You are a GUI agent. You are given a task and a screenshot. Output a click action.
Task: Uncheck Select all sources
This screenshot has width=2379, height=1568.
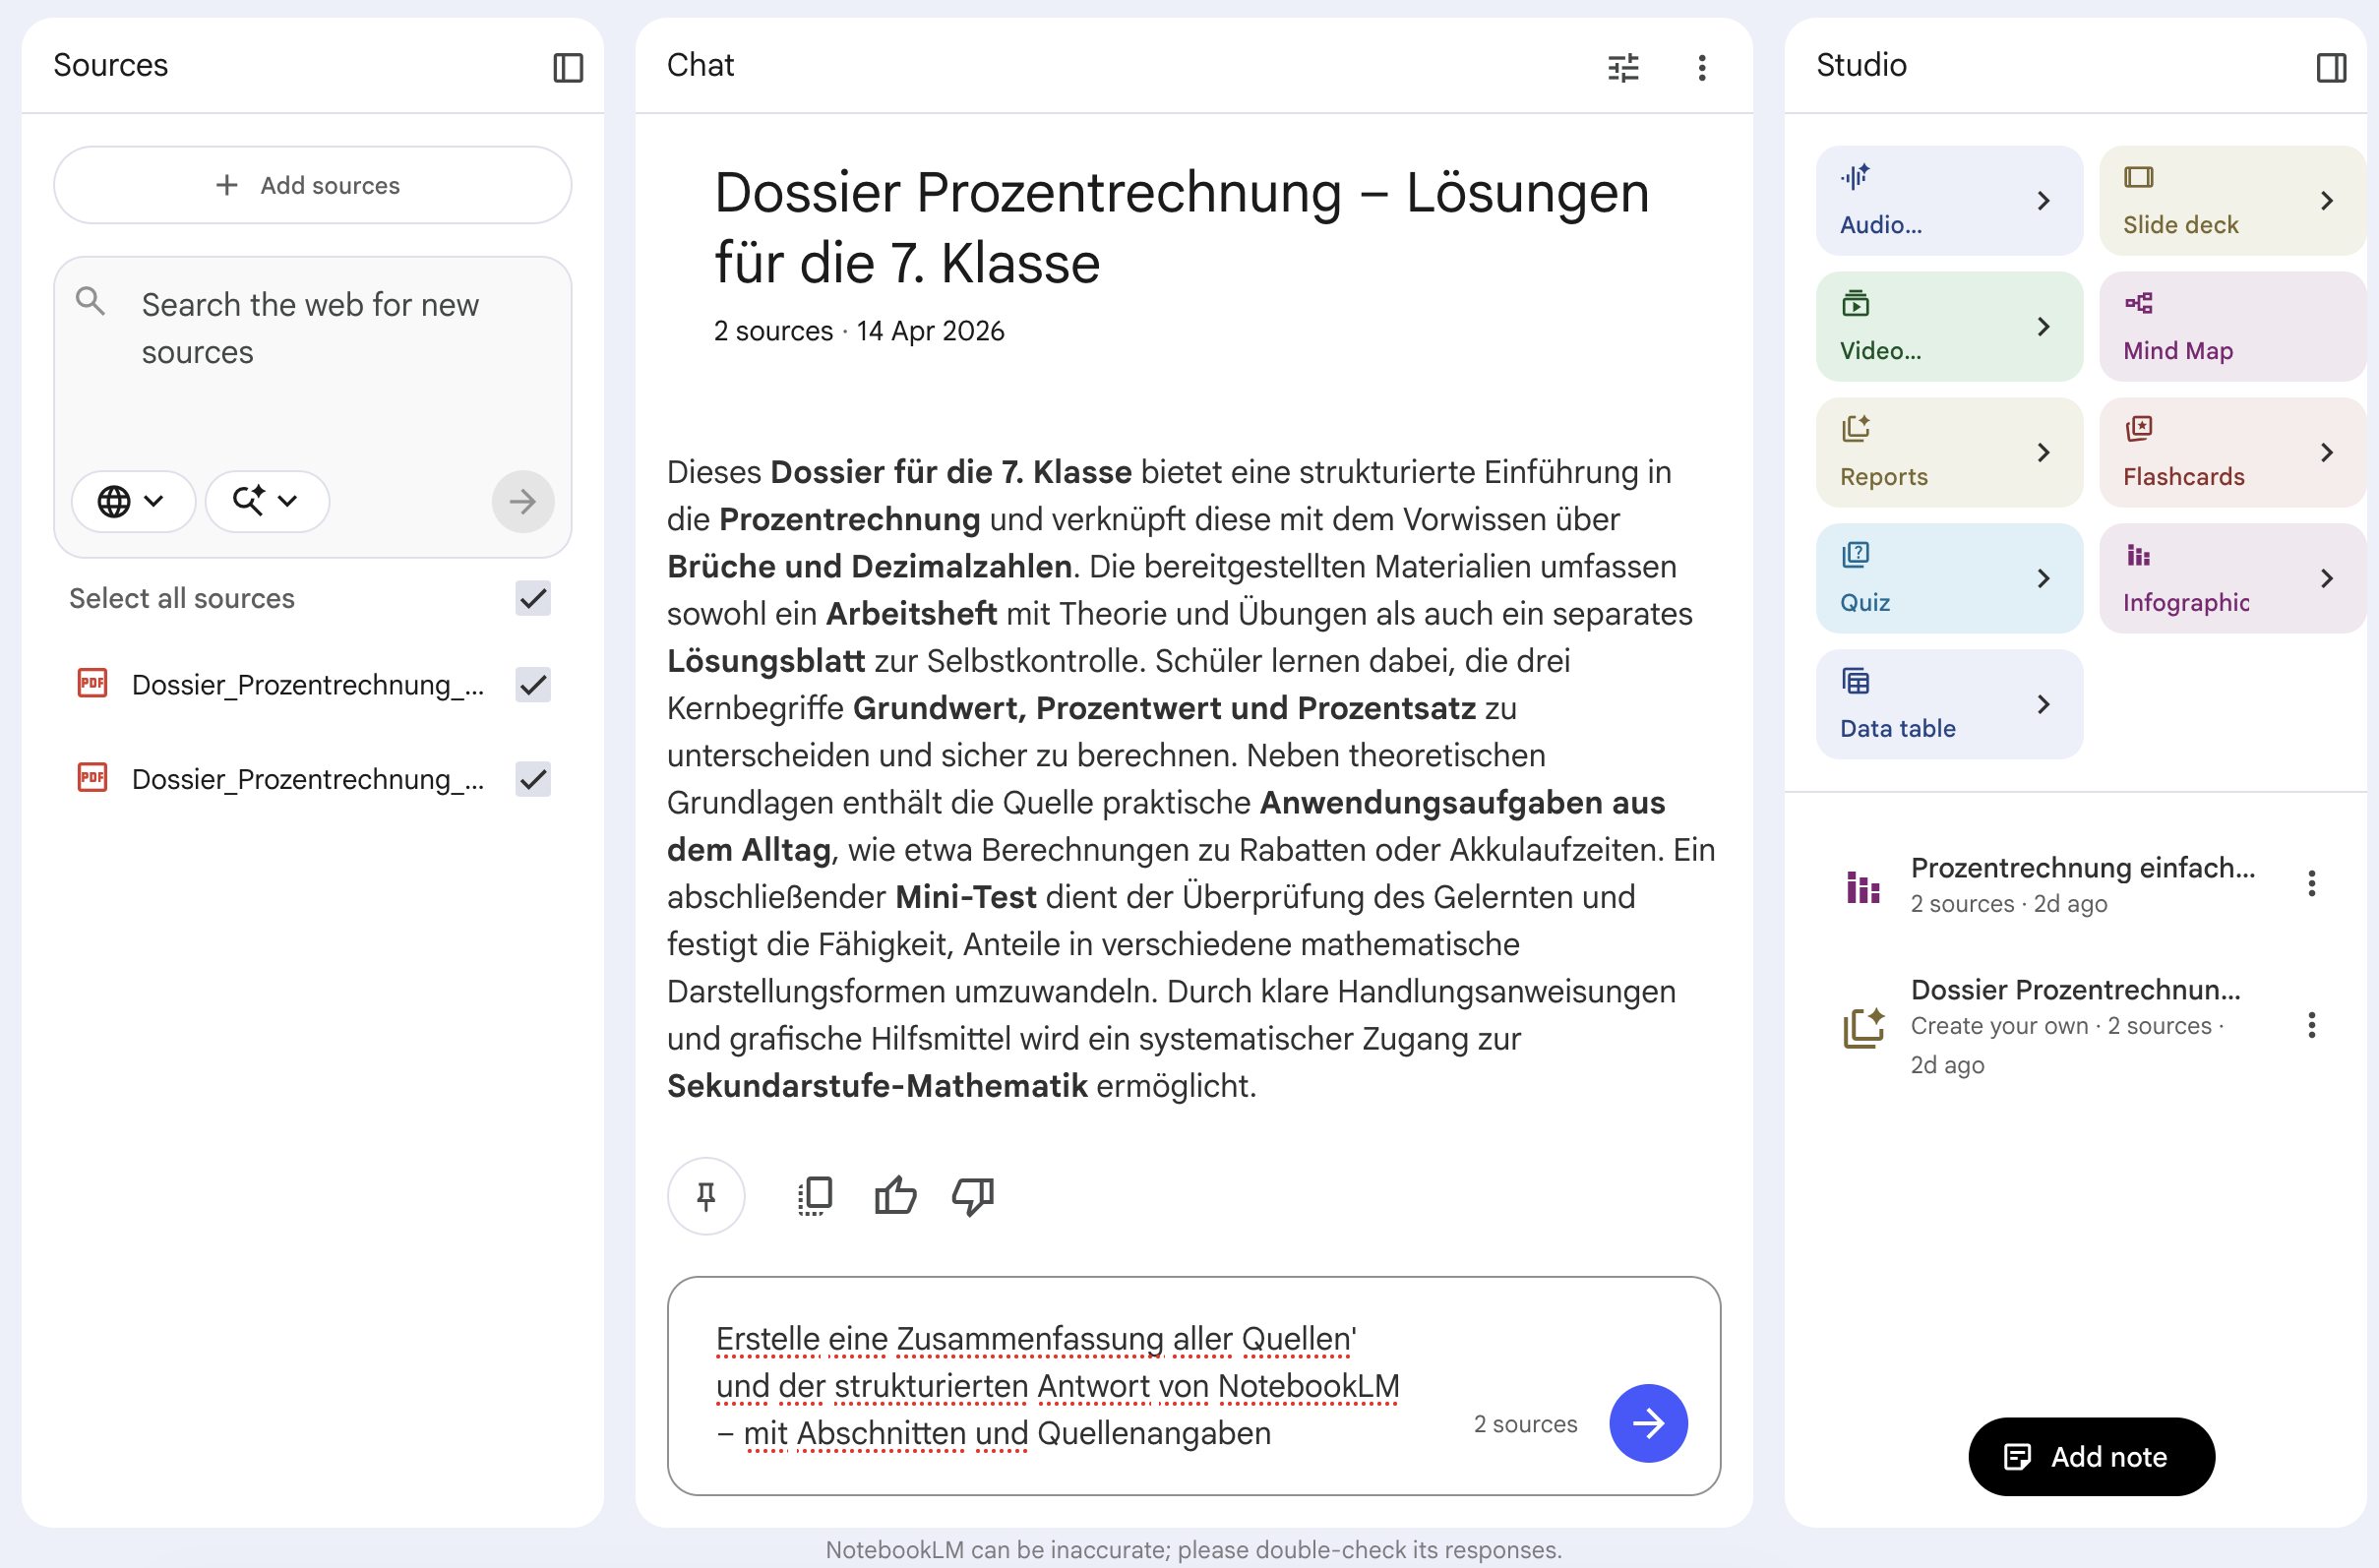[532, 598]
